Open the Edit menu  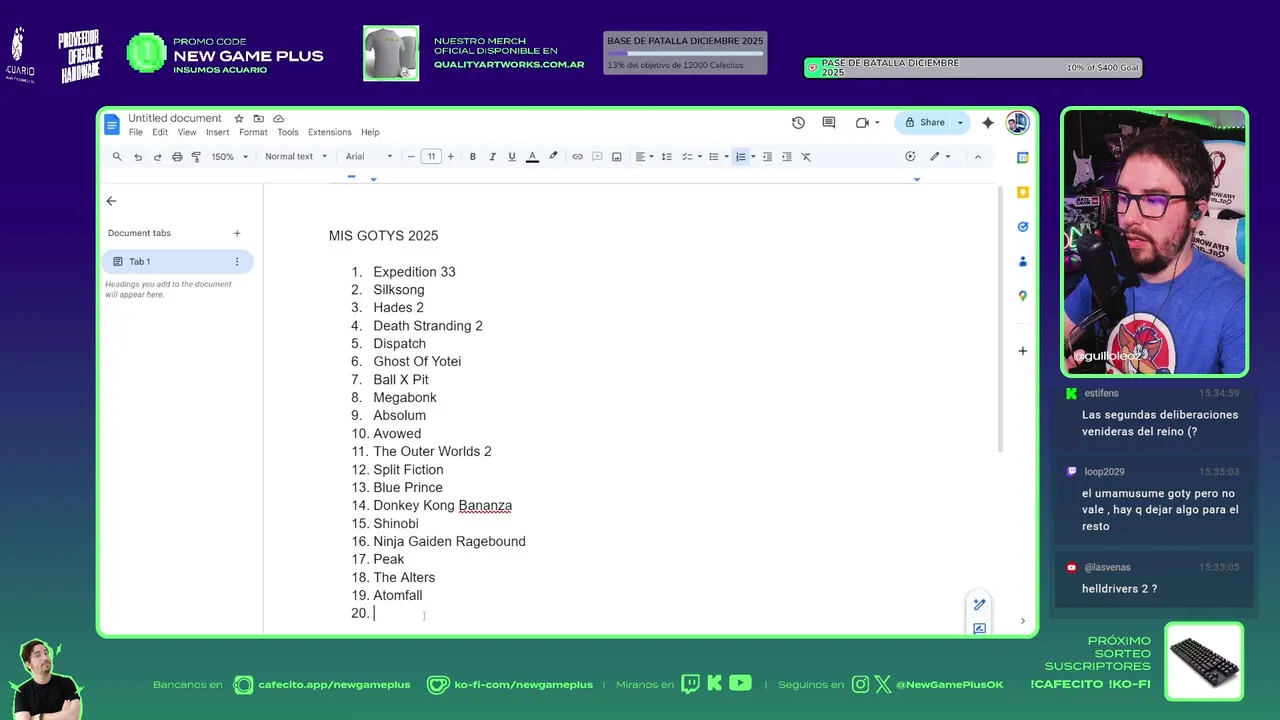[160, 132]
